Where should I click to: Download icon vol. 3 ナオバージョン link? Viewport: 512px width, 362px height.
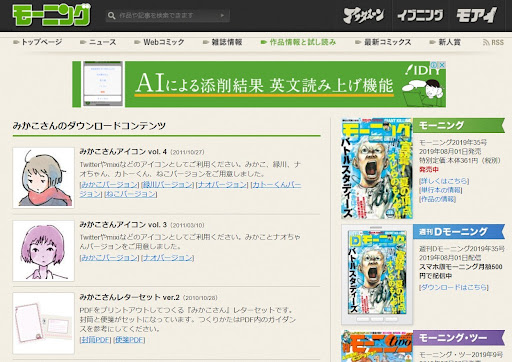point(168,258)
